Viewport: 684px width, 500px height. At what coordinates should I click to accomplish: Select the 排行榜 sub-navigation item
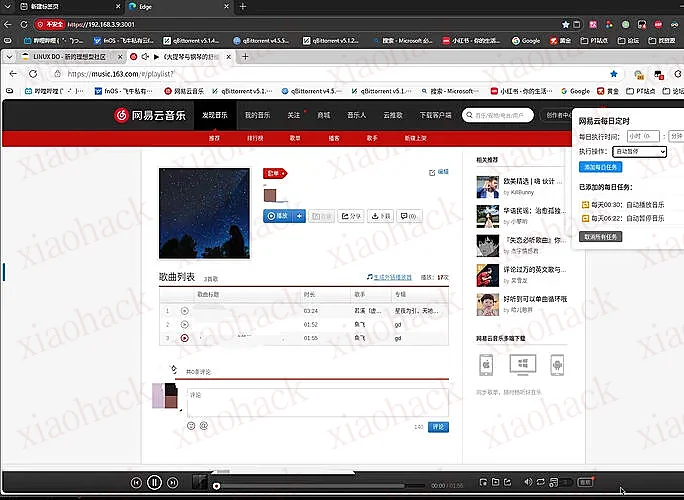[255, 137]
